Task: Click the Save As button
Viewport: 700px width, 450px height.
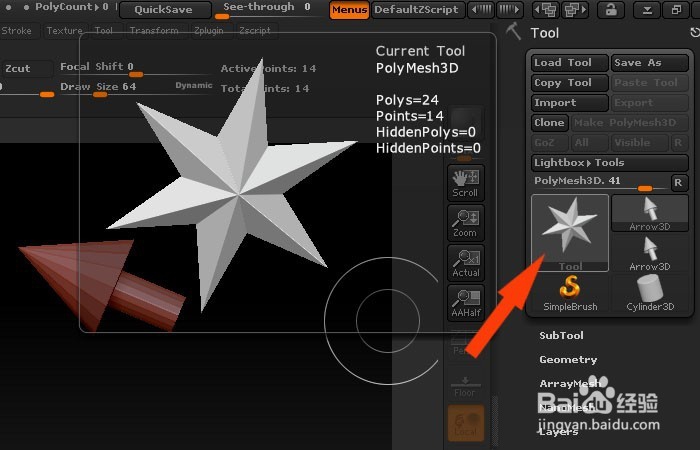Action: [650, 63]
